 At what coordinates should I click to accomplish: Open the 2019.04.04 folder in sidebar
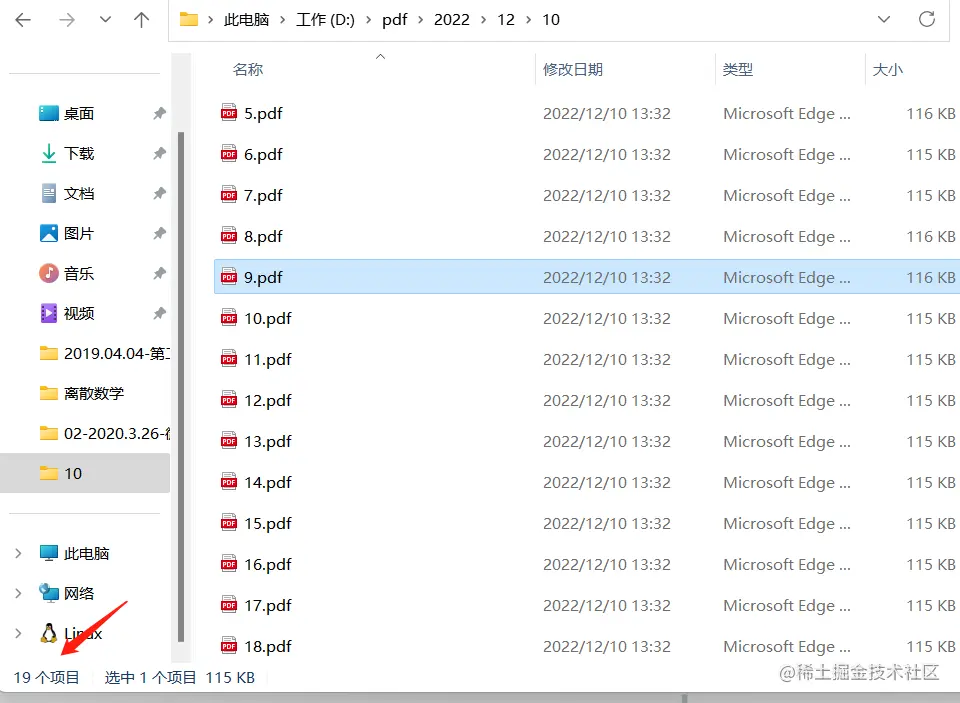click(104, 353)
